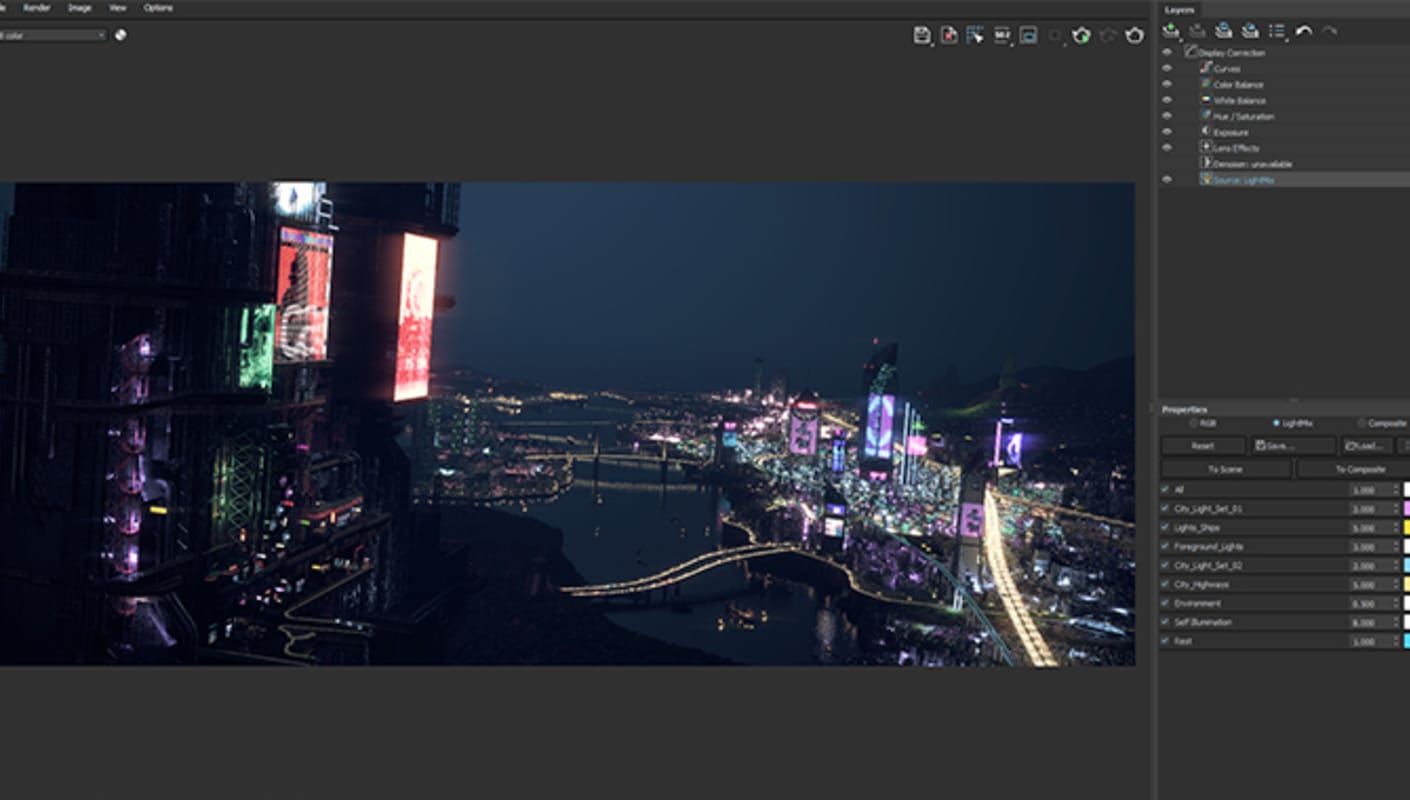1410x800 pixels.
Task: Click the To Scene button
Action: [x=1226, y=469]
